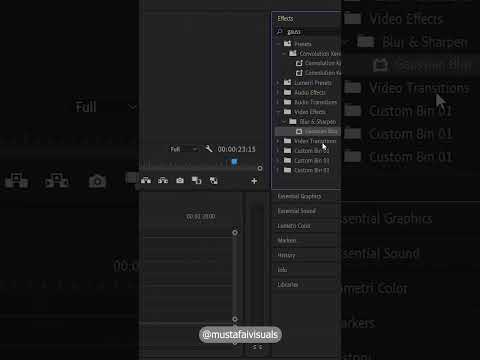Collapse the Presets folder arrow

pos(278,44)
